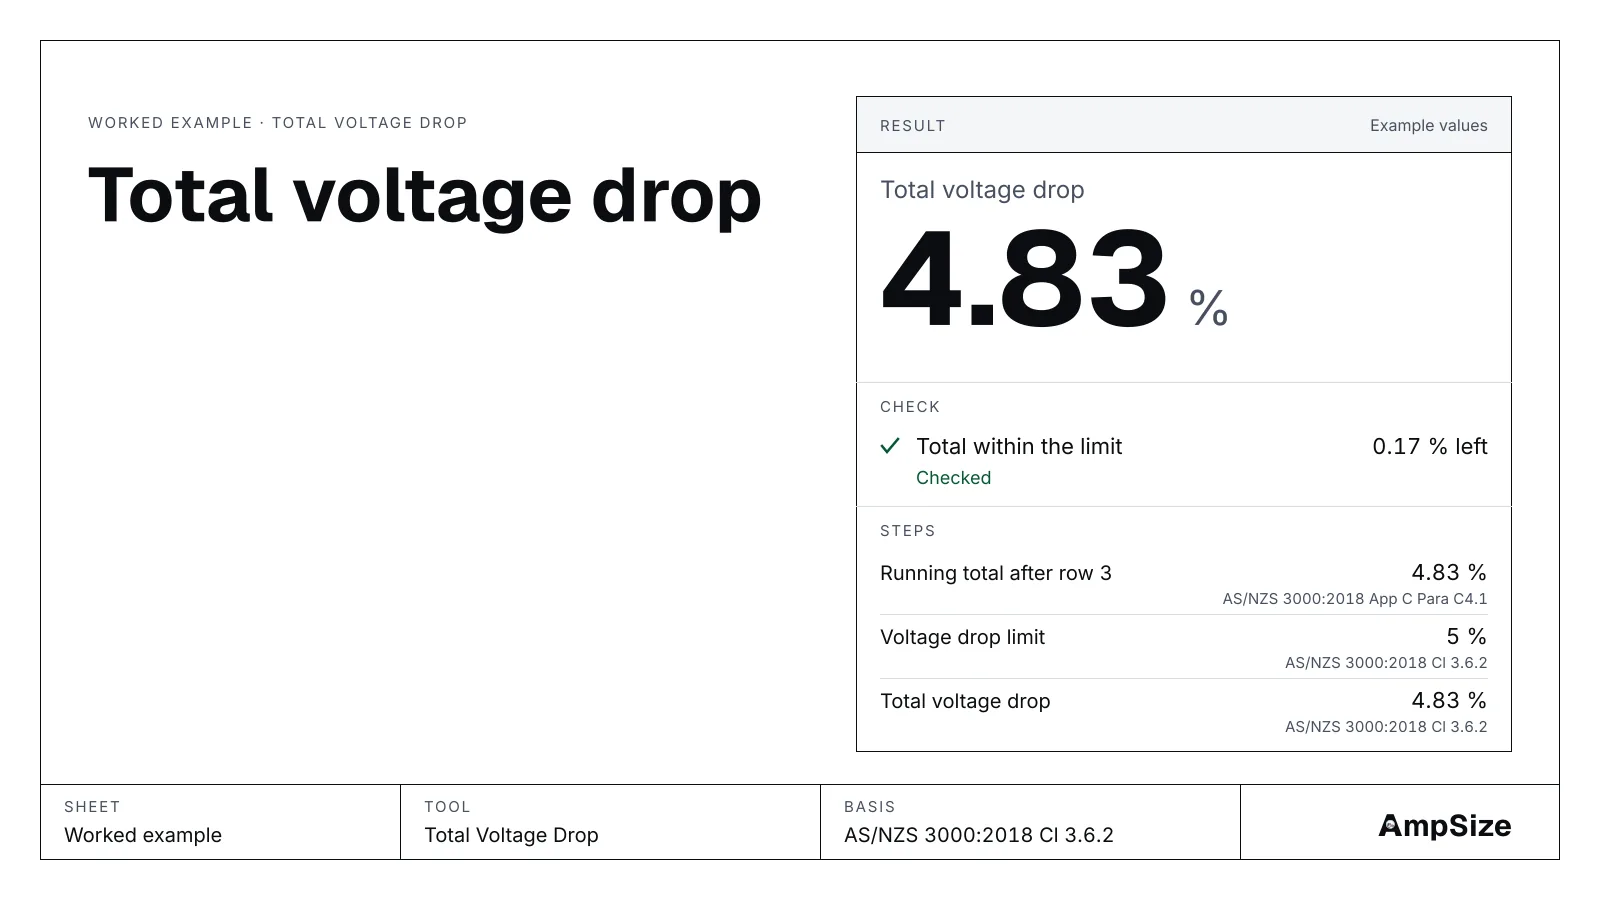Click the 'WORKED EXAMPLE · TOTAL VOLTAGE DROP' overline
This screenshot has height=900, width=1600.
tap(278, 123)
